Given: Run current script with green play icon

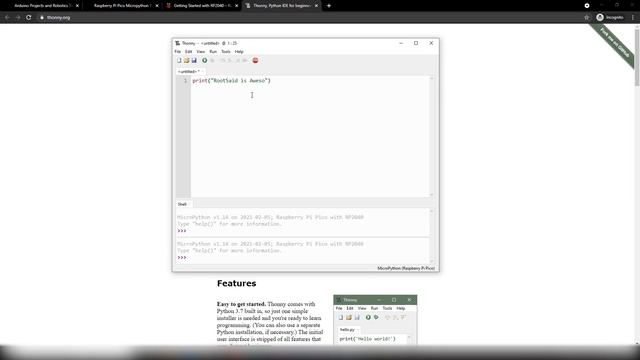Looking at the screenshot, I should (204, 60).
